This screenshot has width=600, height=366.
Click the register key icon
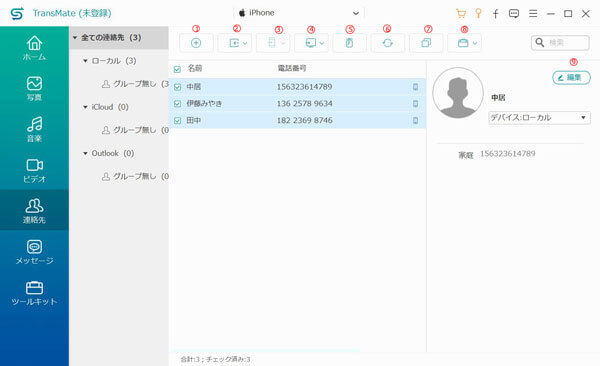click(478, 13)
